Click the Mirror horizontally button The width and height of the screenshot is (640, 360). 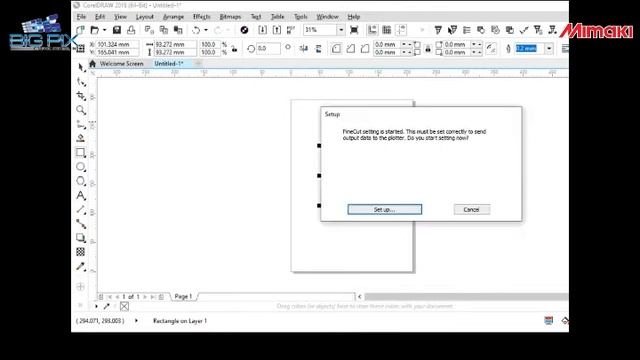[x=304, y=49]
